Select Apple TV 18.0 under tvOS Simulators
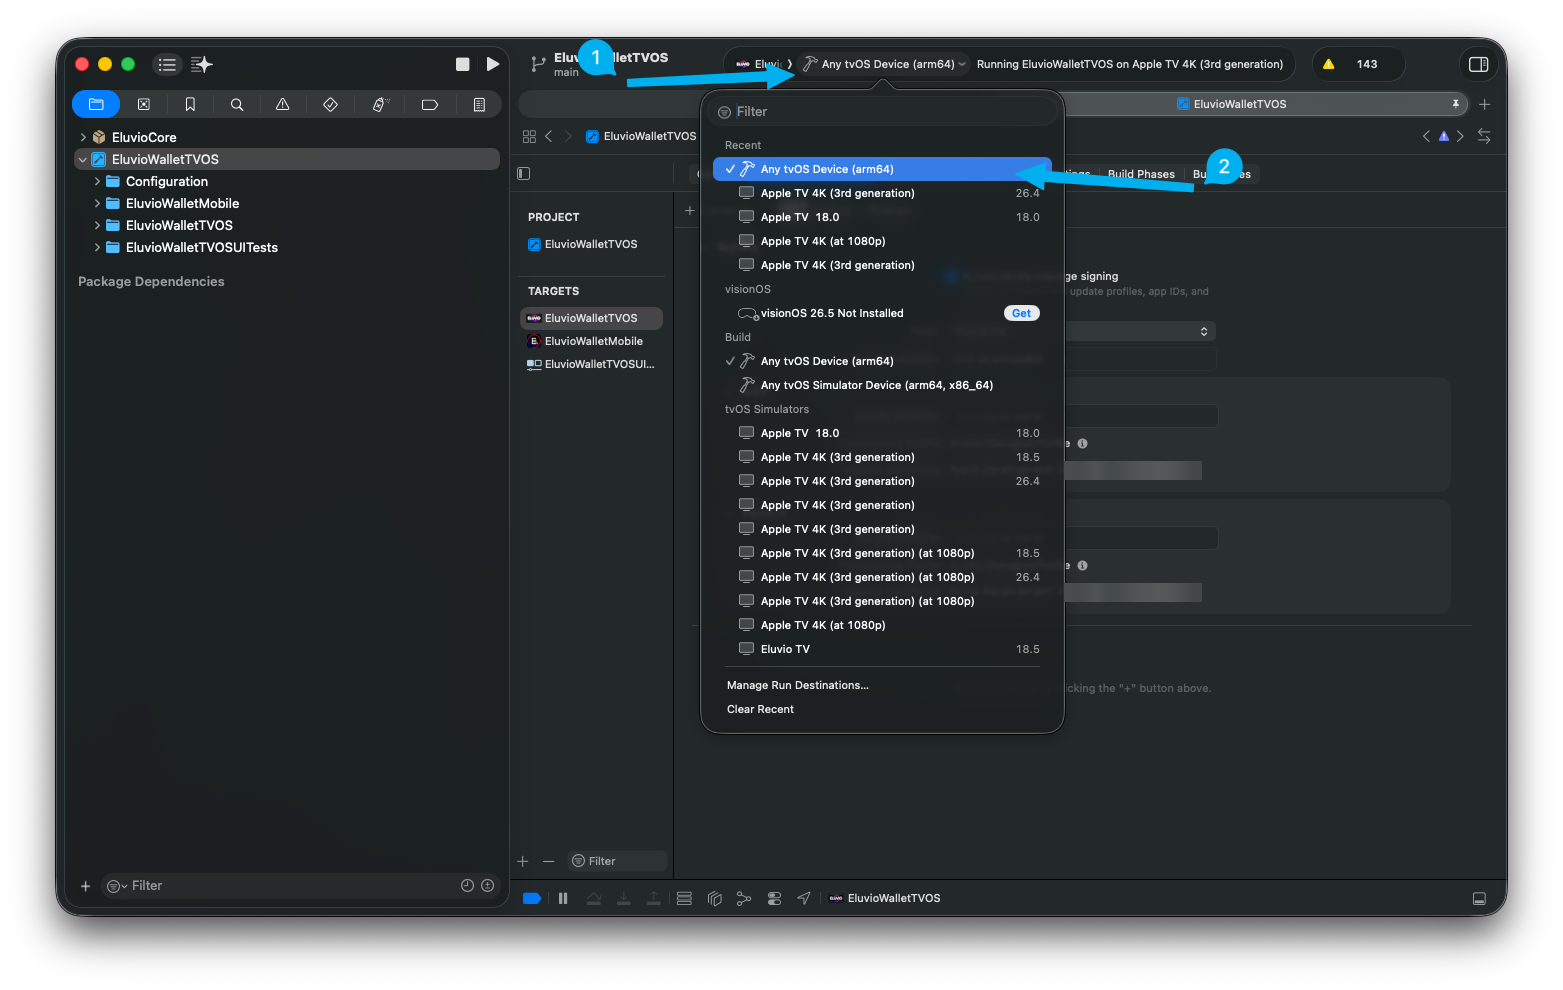 pyautogui.click(x=882, y=433)
